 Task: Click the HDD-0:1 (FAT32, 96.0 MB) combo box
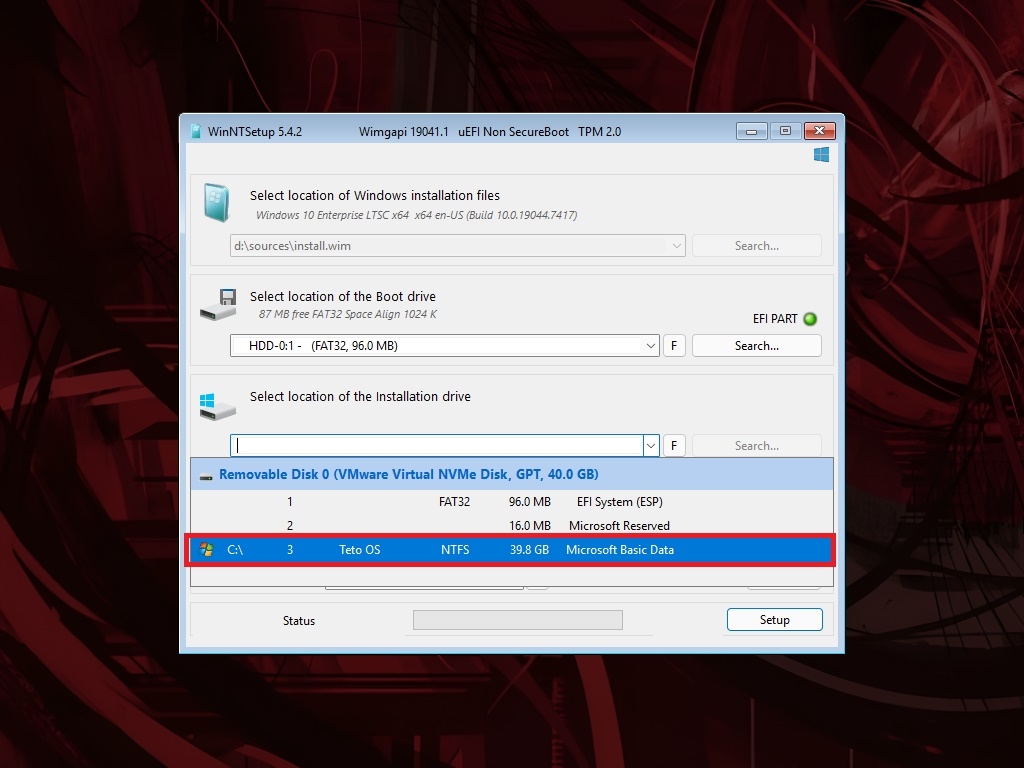click(x=445, y=345)
